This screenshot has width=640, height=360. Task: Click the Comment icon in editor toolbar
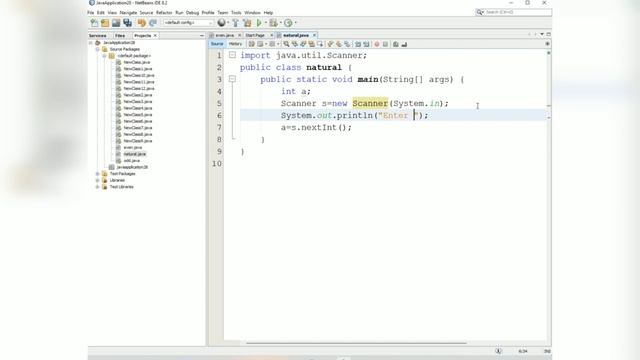point(396,44)
